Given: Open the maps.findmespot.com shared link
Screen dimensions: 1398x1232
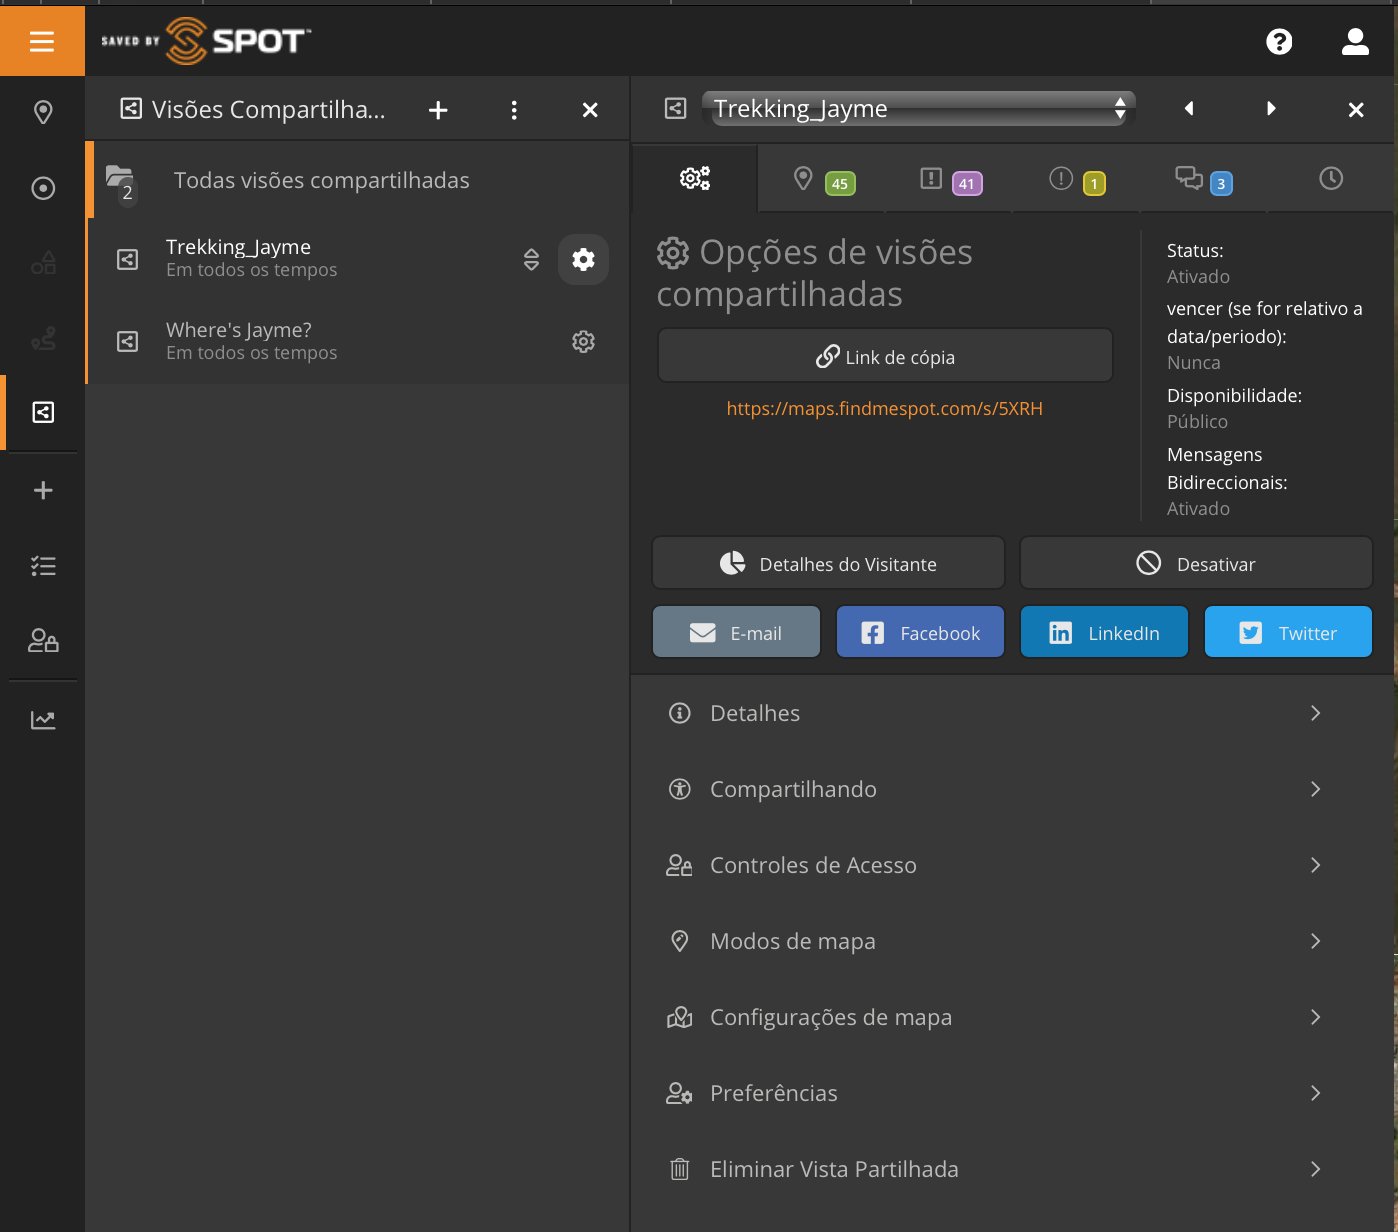Looking at the screenshot, I should pyautogui.click(x=884, y=408).
